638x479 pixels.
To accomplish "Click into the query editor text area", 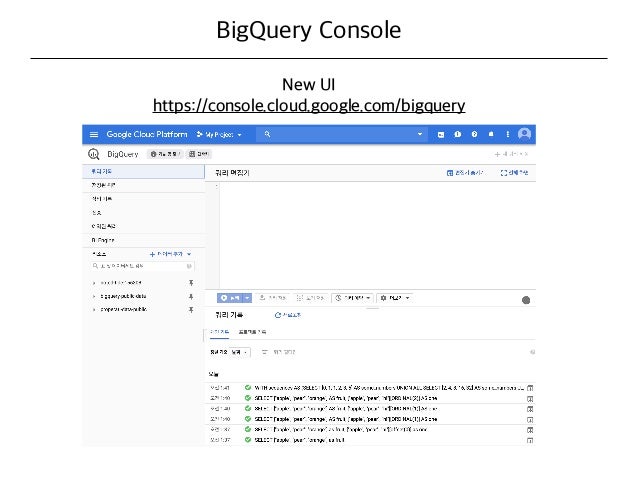I will [377, 235].
